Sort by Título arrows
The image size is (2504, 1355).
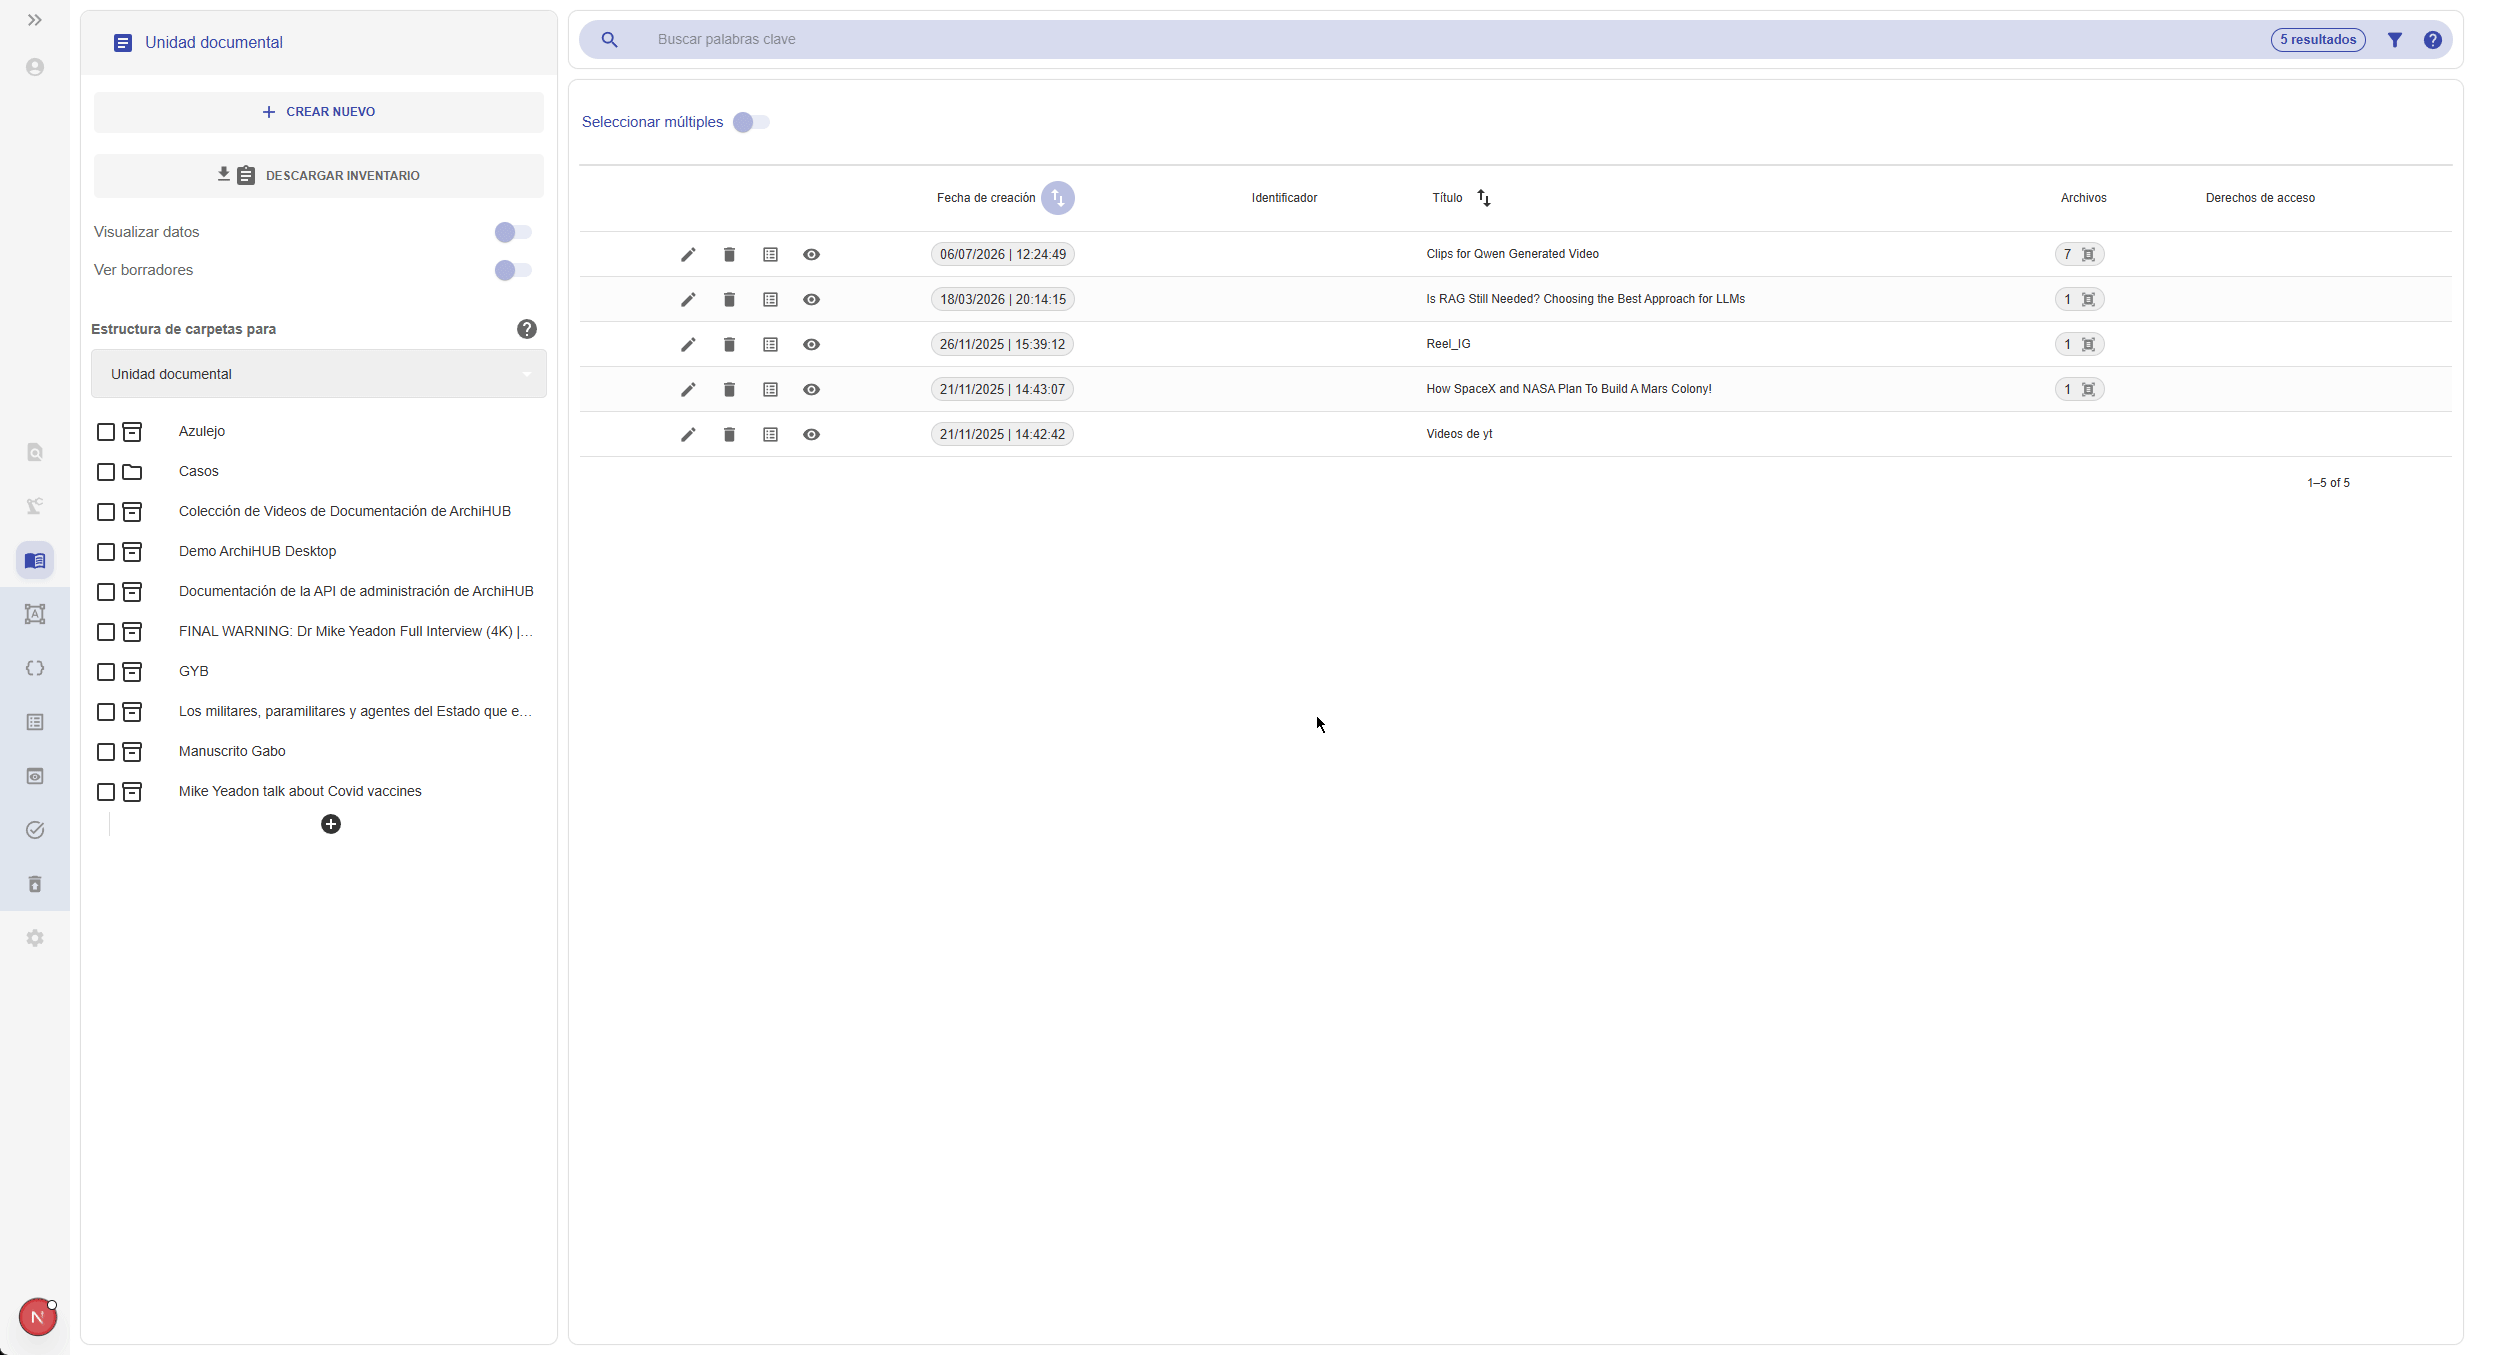(x=1484, y=198)
